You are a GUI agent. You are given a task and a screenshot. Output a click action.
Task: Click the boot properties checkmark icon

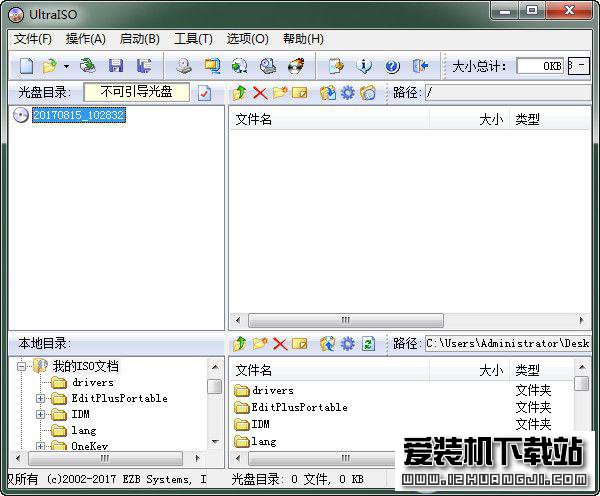coord(204,93)
